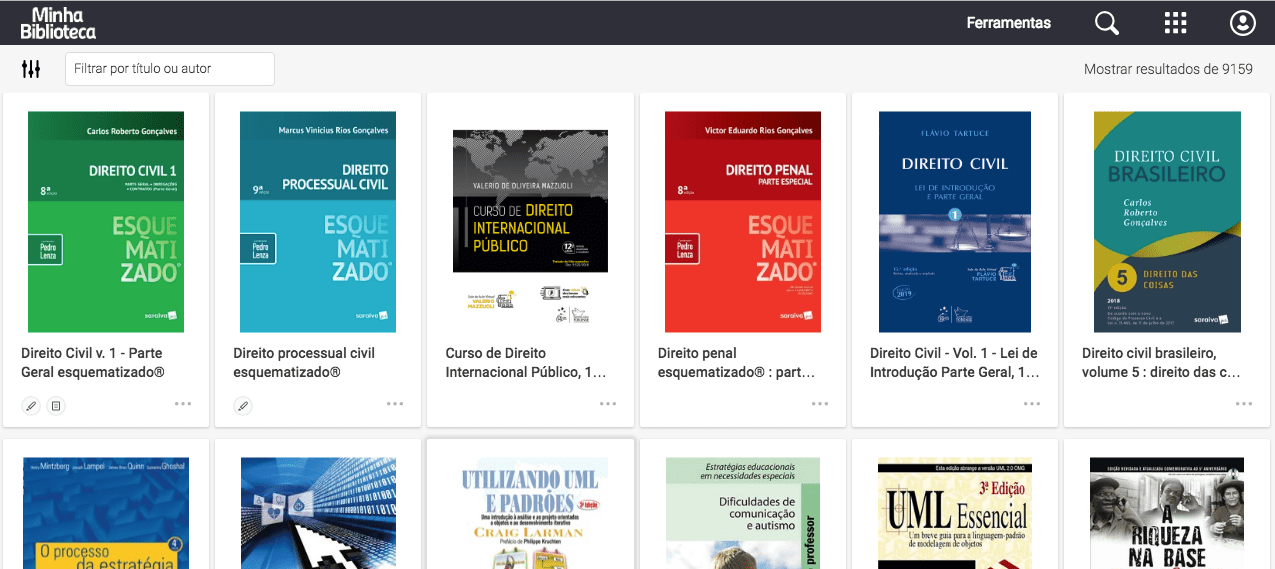This screenshot has width=1275, height=569.
Task: Open Utilizando UML e Padrões cover
Action: 530,513
